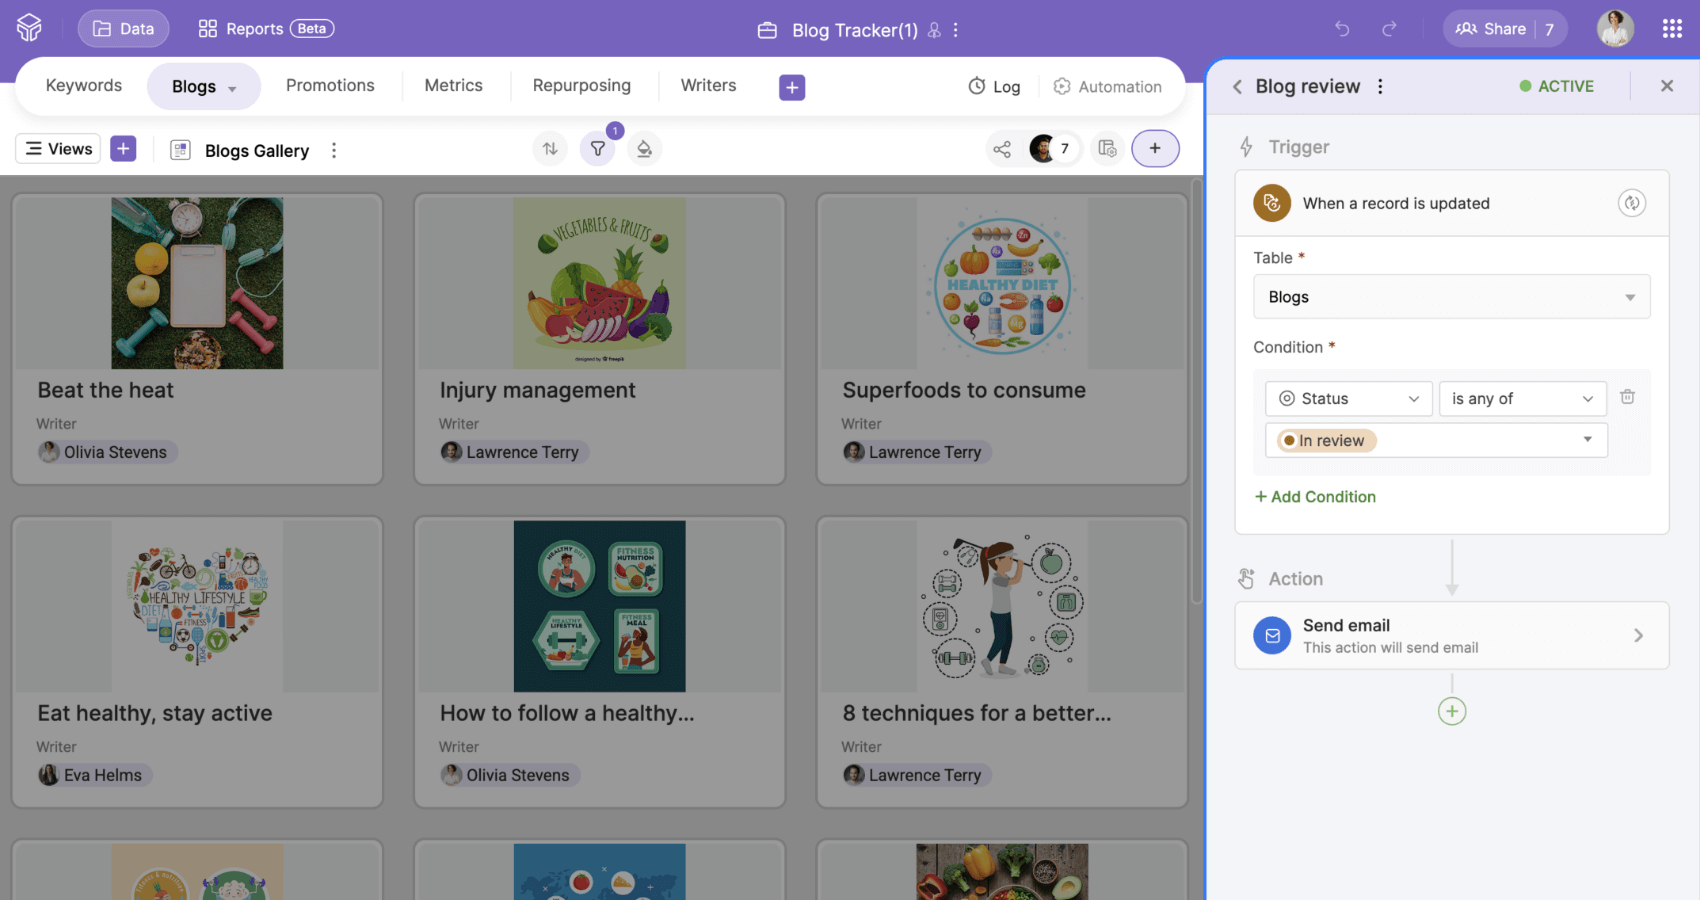Click the share view icon
Viewport: 1700px width, 900px height.
pyautogui.click(x=1002, y=149)
